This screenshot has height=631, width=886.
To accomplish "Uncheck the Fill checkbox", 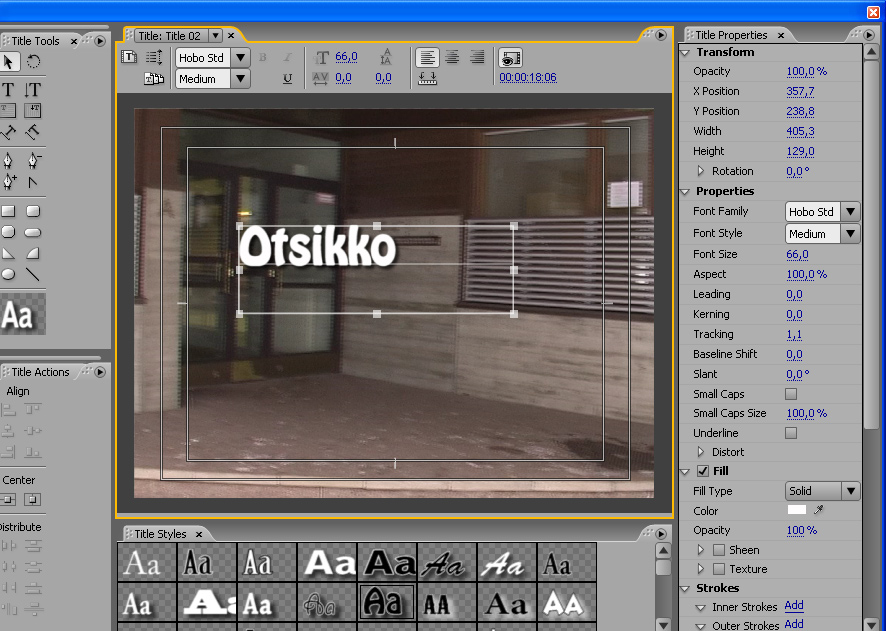I will (703, 471).
